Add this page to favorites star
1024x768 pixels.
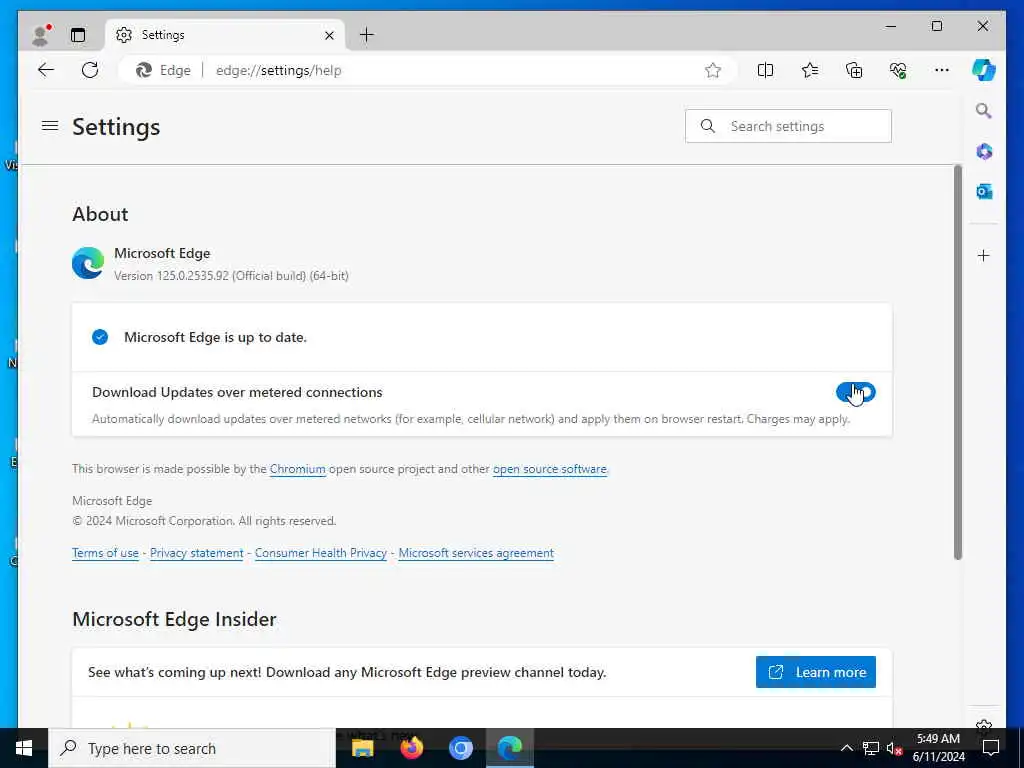click(712, 70)
